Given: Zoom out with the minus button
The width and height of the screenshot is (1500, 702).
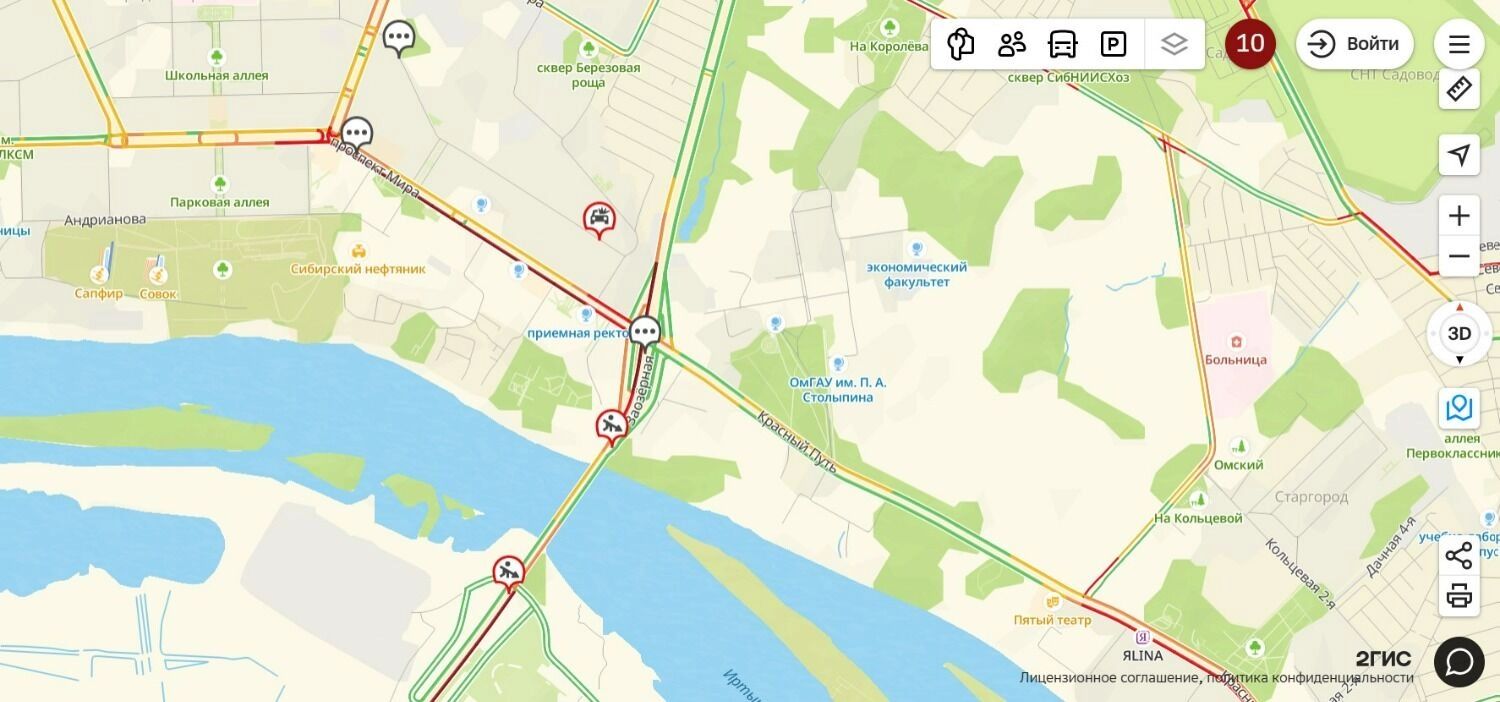Looking at the screenshot, I should [x=1459, y=256].
